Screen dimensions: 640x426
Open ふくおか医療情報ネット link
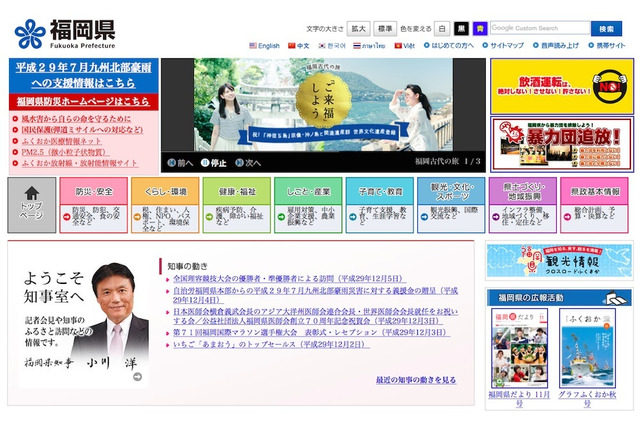point(61,141)
